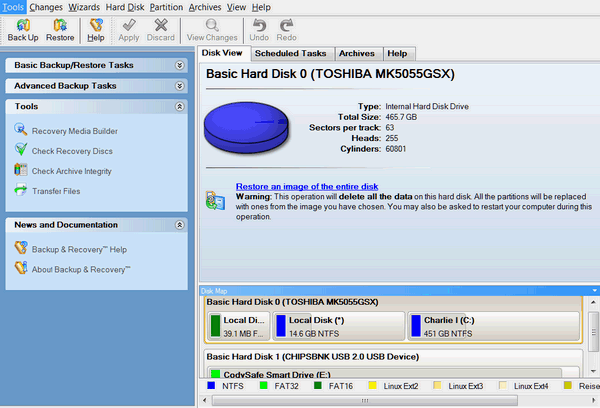Click the Linux Ext4 legend swatch
This screenshot has width=600, height=408.
point(503,385)
